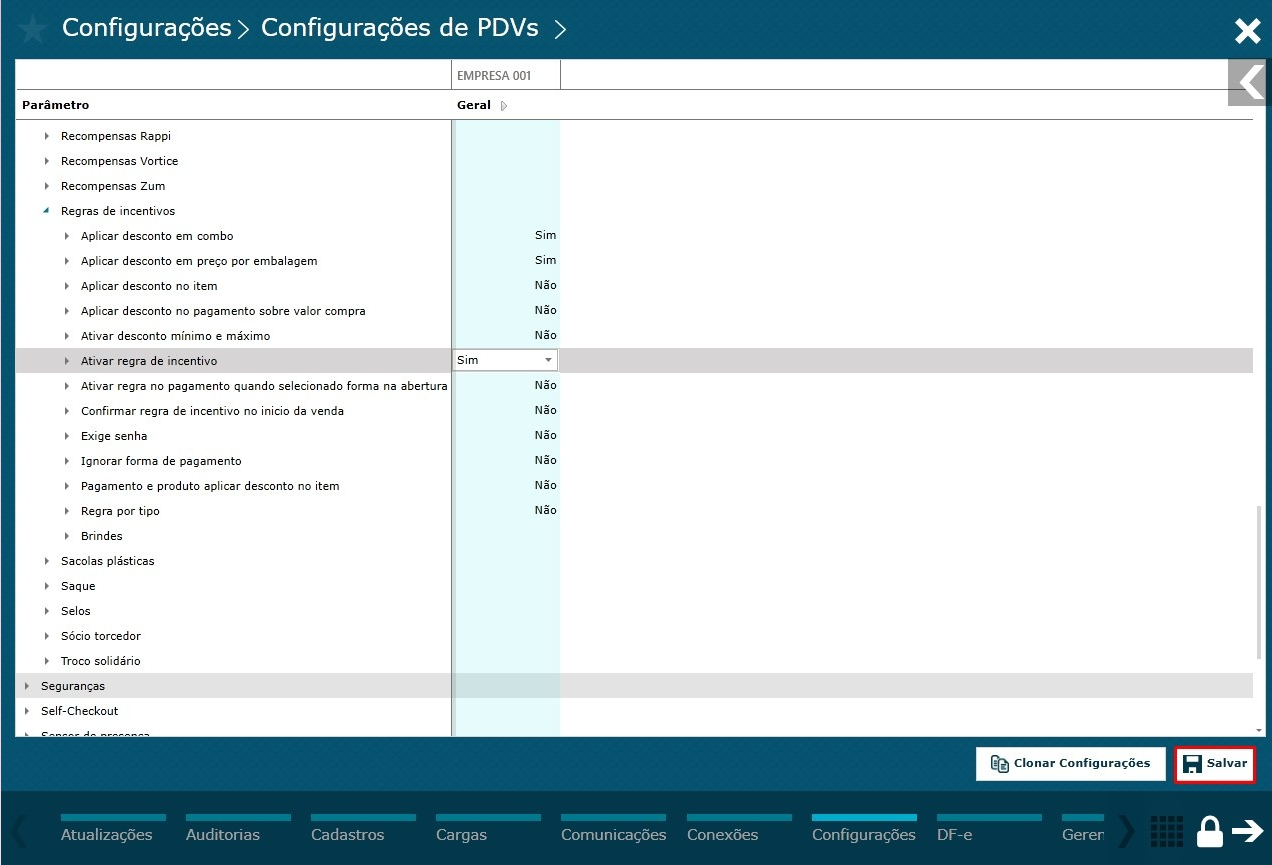Open the Configurações bottom tab

[x=864, y=833]
